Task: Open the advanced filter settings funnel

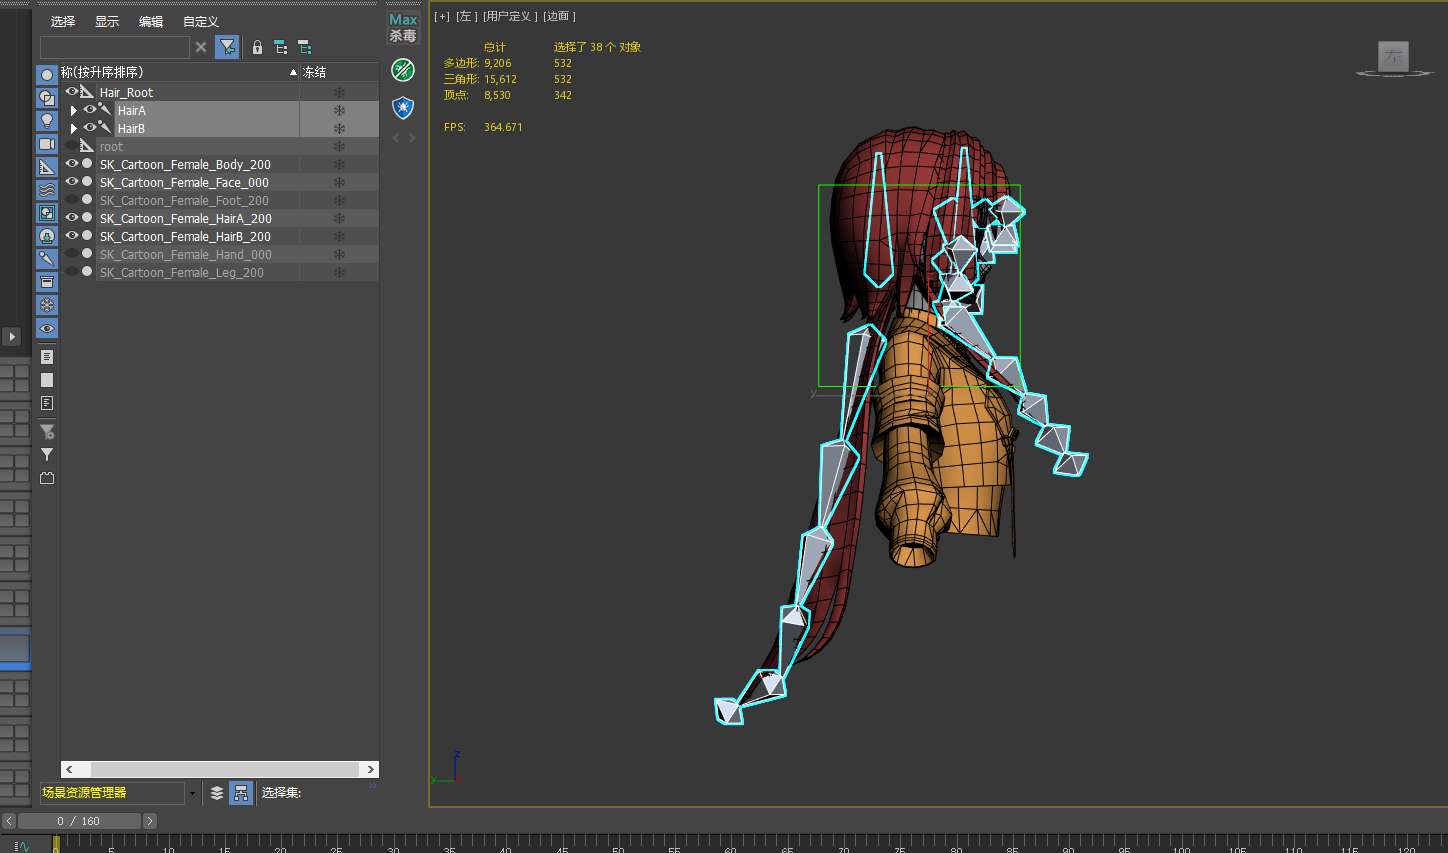Action: (47, 432)
